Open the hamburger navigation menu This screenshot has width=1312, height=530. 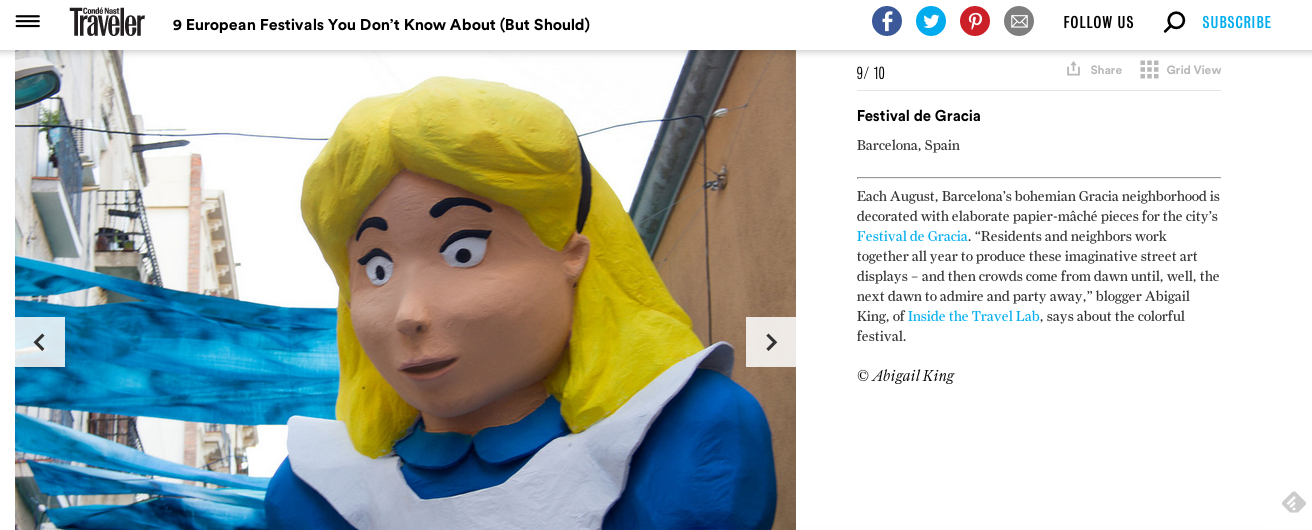point(28,21)
